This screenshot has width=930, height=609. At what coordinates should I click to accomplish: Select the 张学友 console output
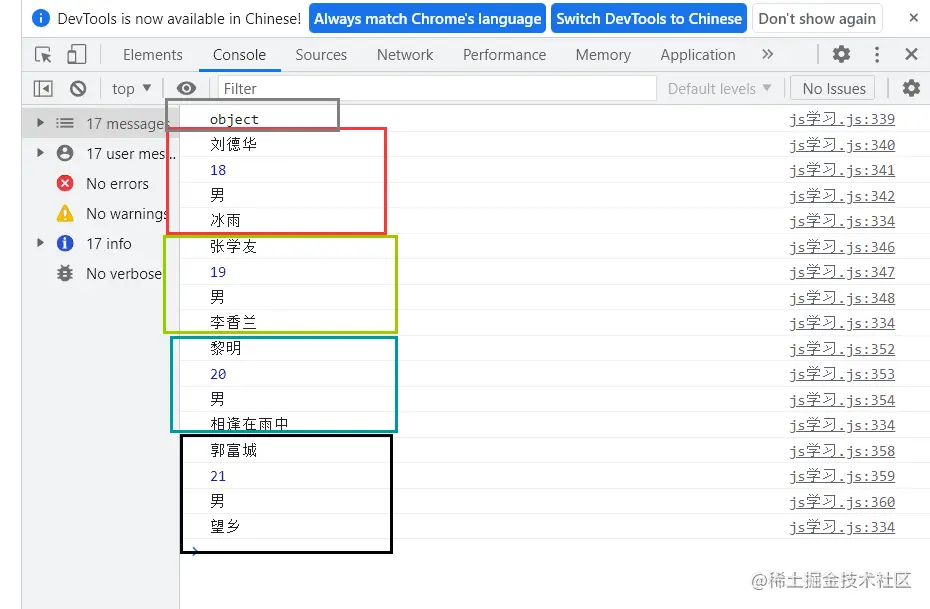[x=233, y=246]
